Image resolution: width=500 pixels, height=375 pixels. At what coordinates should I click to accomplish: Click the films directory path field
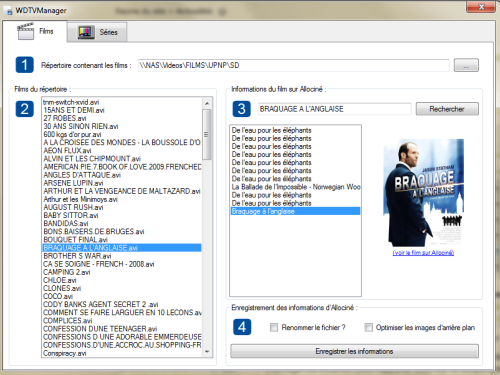293,65
